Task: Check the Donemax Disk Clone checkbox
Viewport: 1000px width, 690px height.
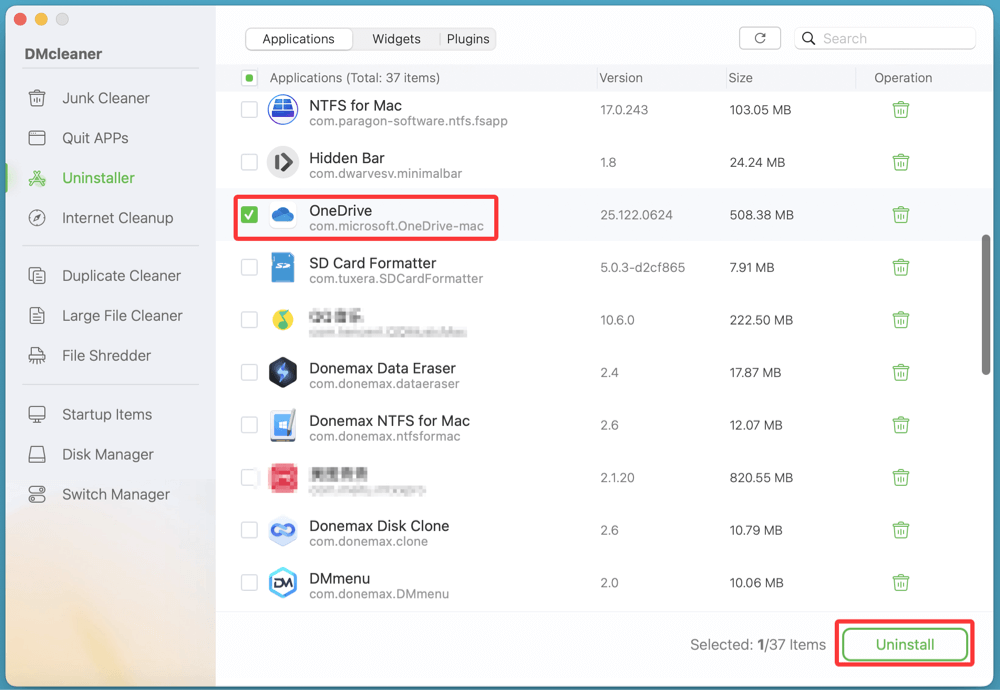Action: click(248, 530)
